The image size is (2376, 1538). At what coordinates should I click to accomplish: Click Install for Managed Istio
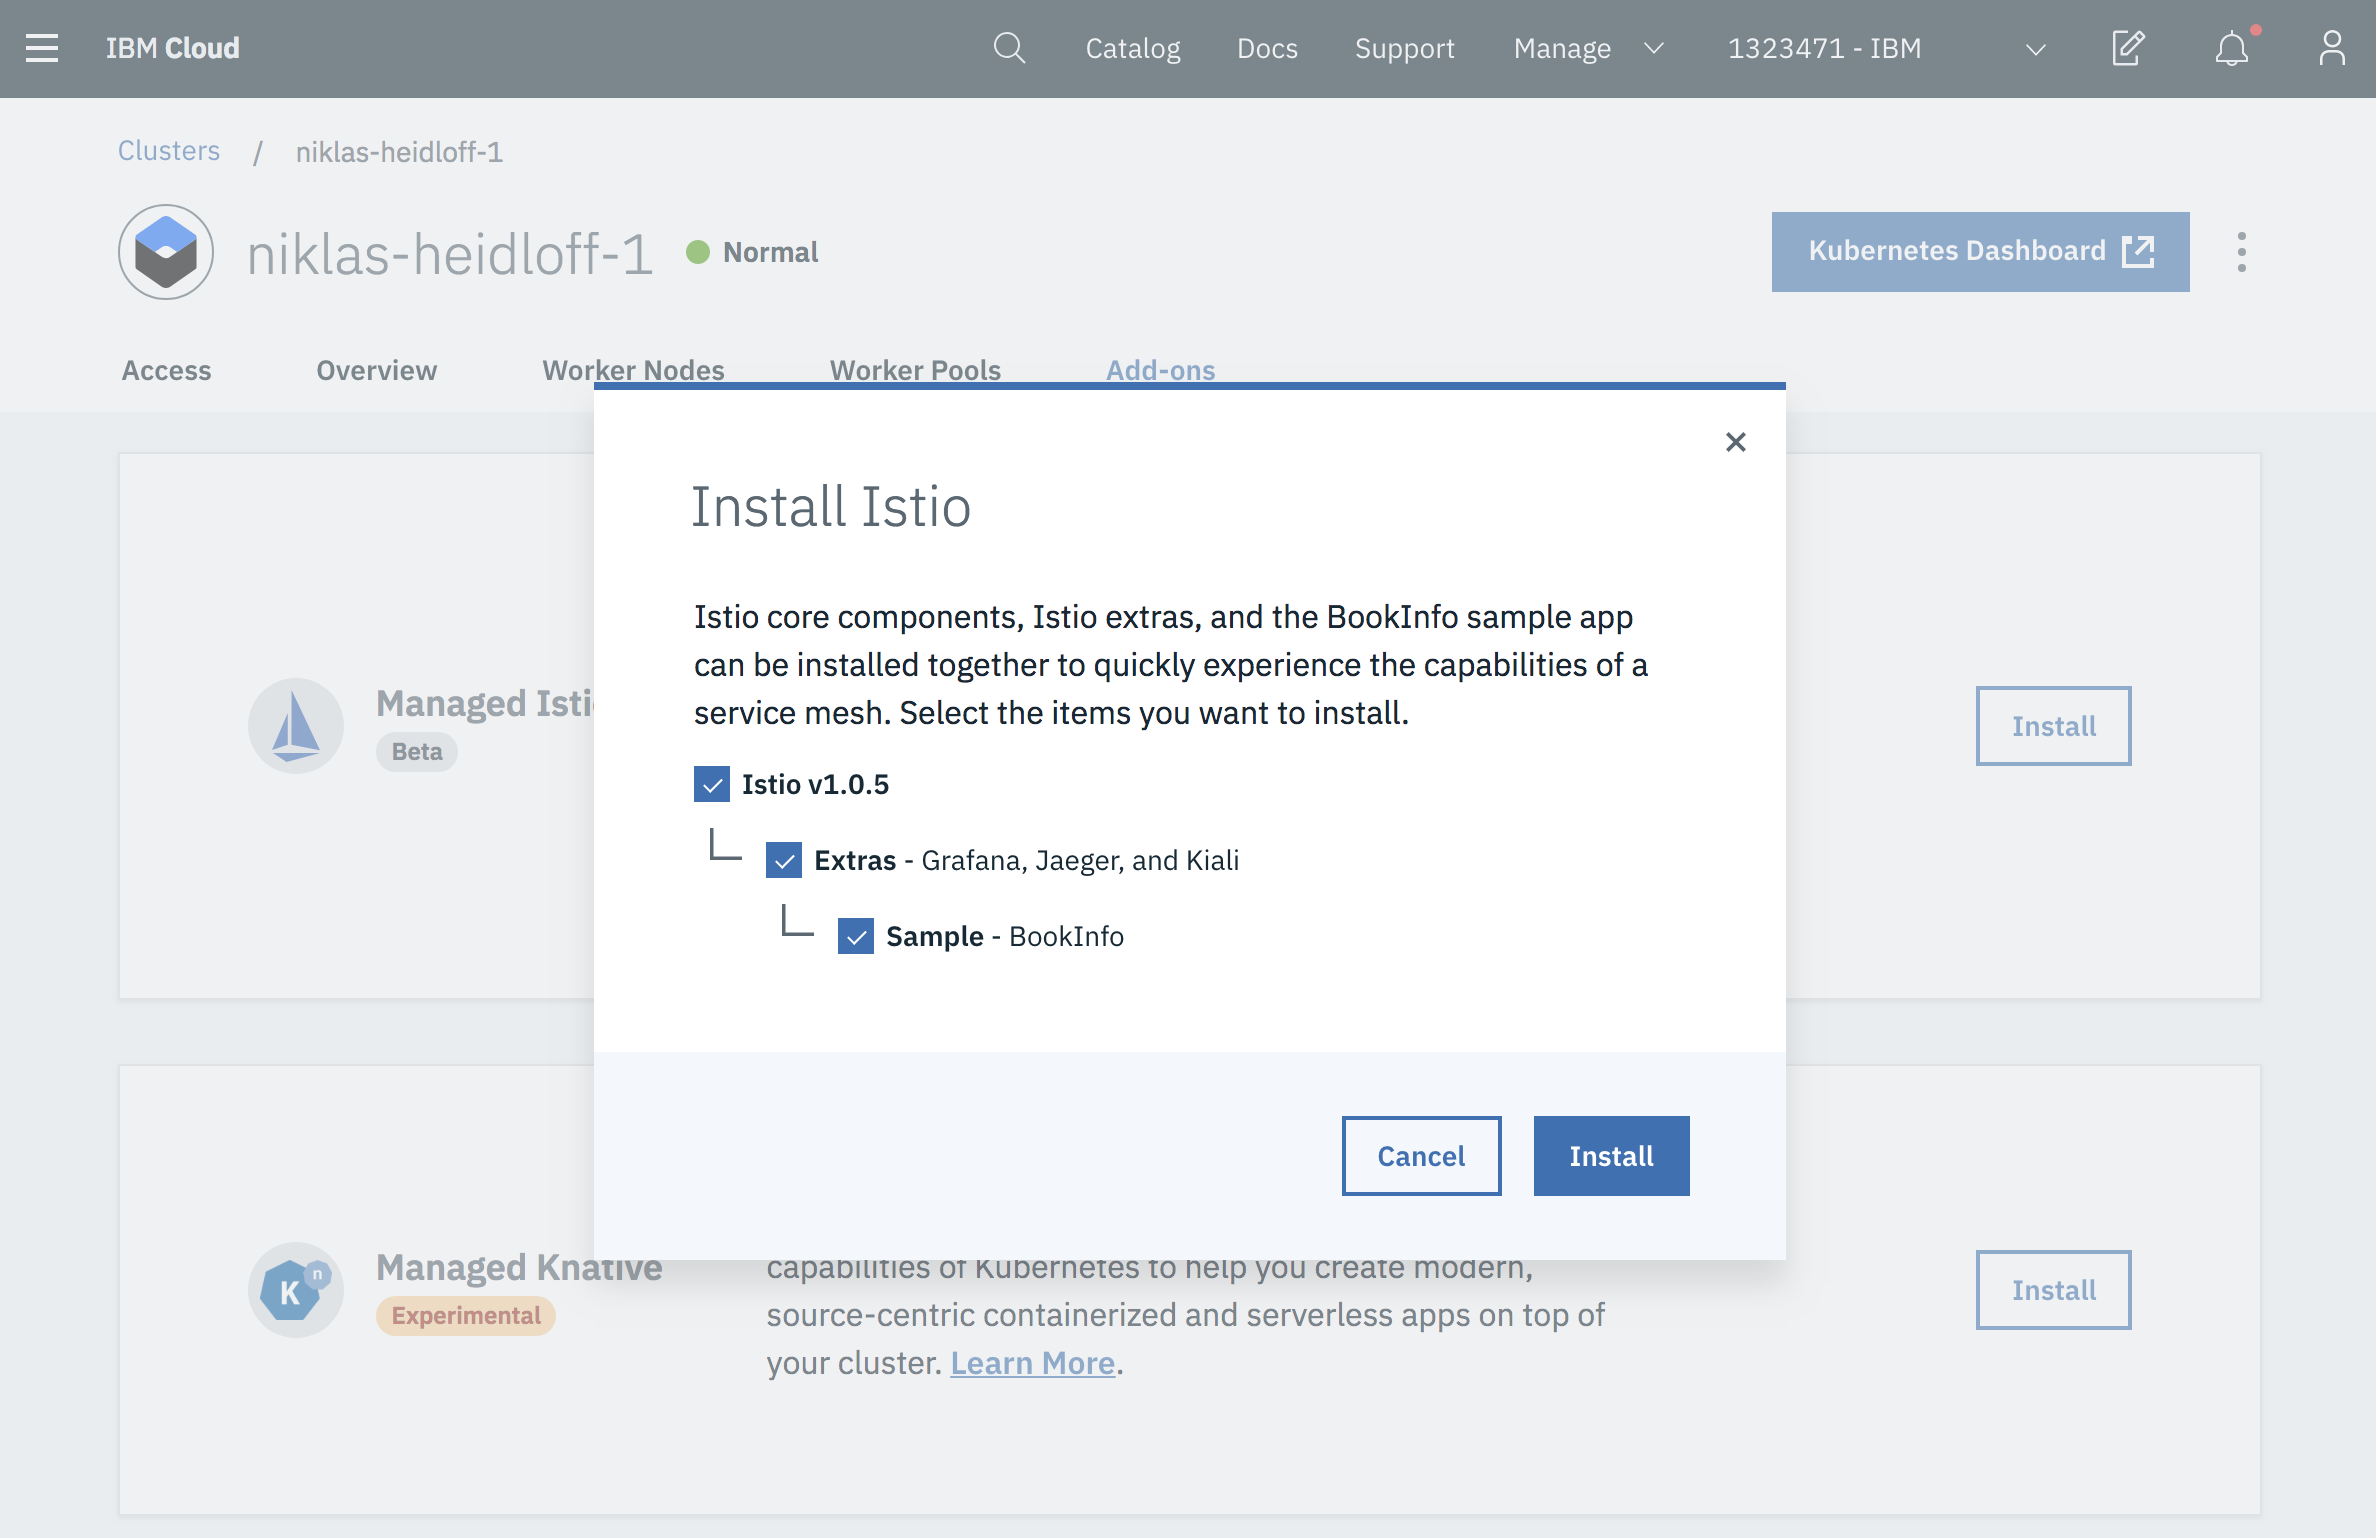pos(2053,726)
